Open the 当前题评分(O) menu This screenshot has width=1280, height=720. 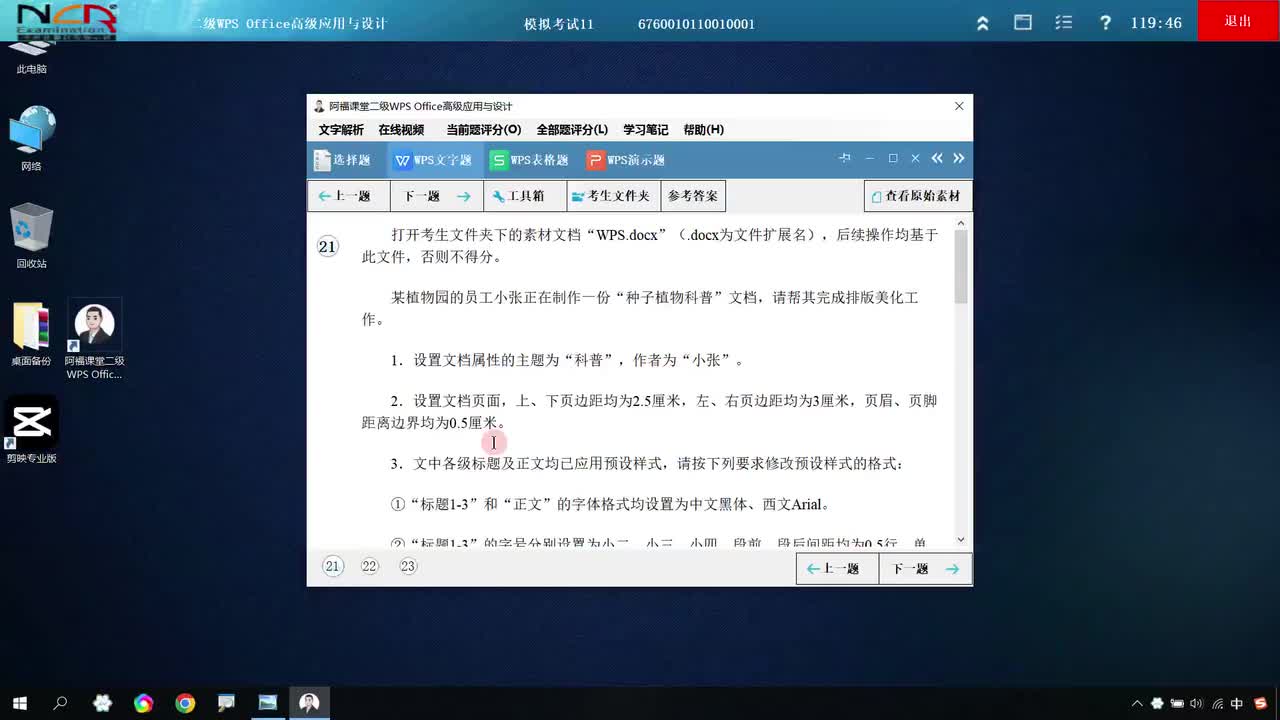483,130
